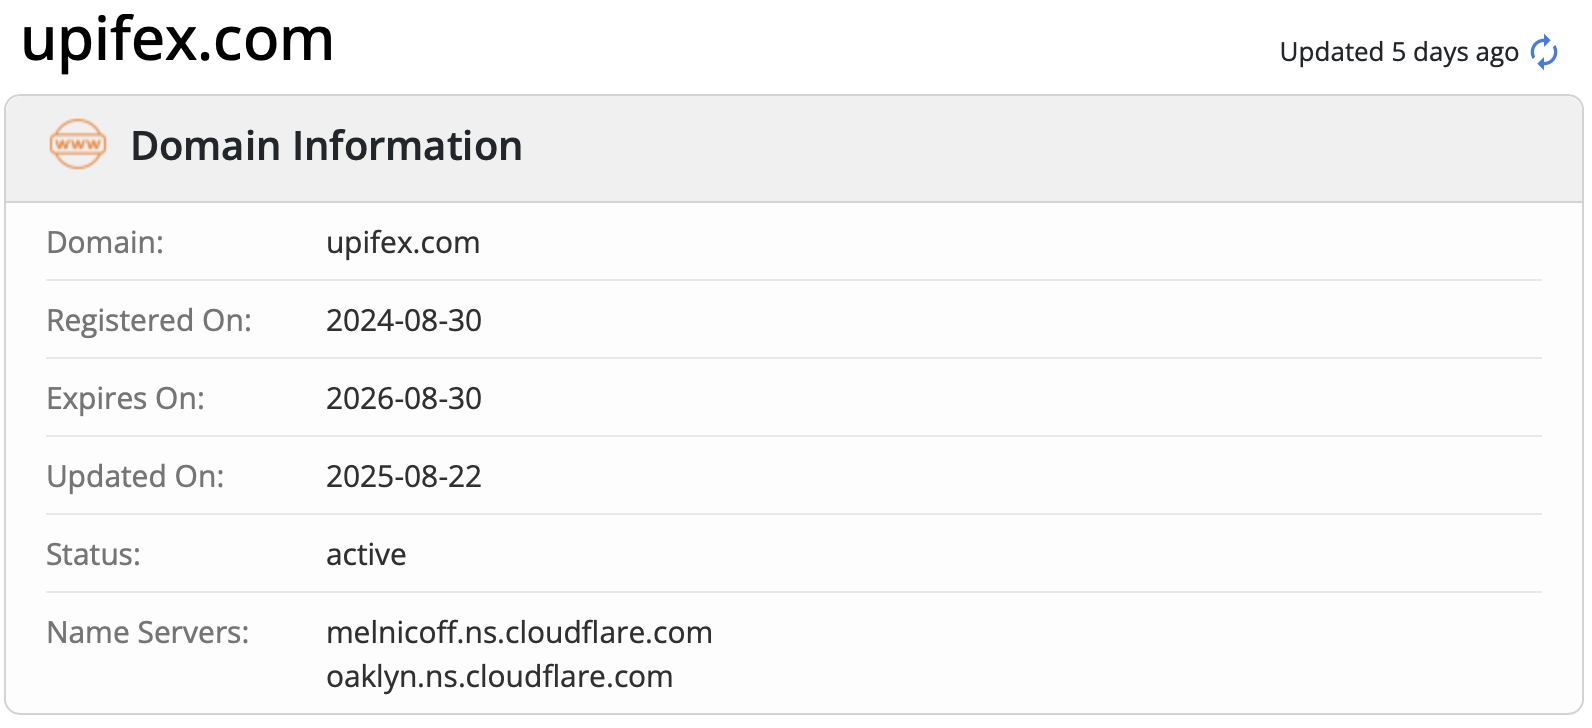Click the Status: label
This screenshot has width=1592, height=728.
coord(93,554)
